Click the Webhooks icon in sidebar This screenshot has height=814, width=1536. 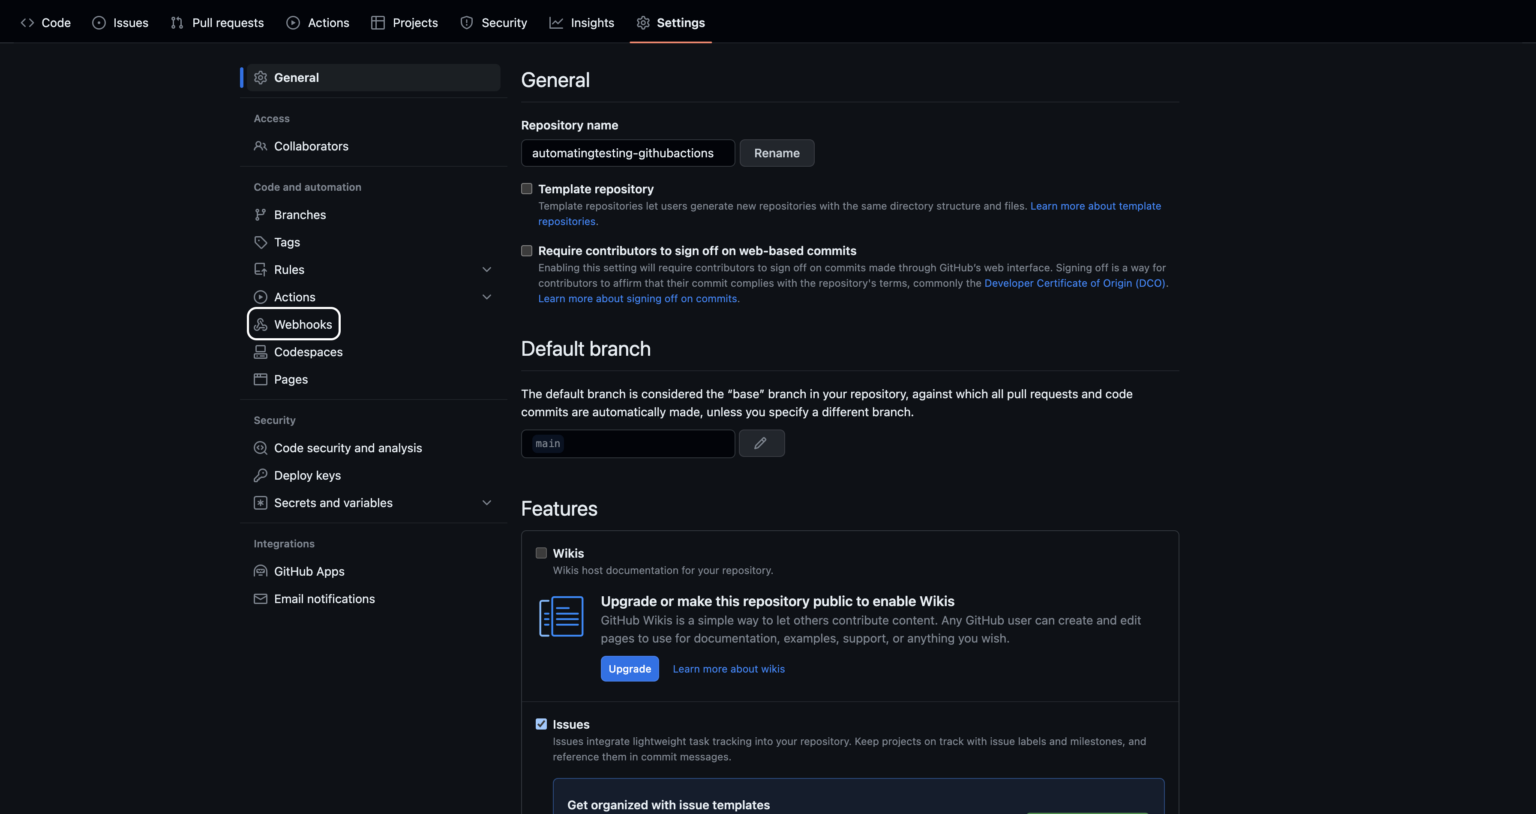point(261,324)
